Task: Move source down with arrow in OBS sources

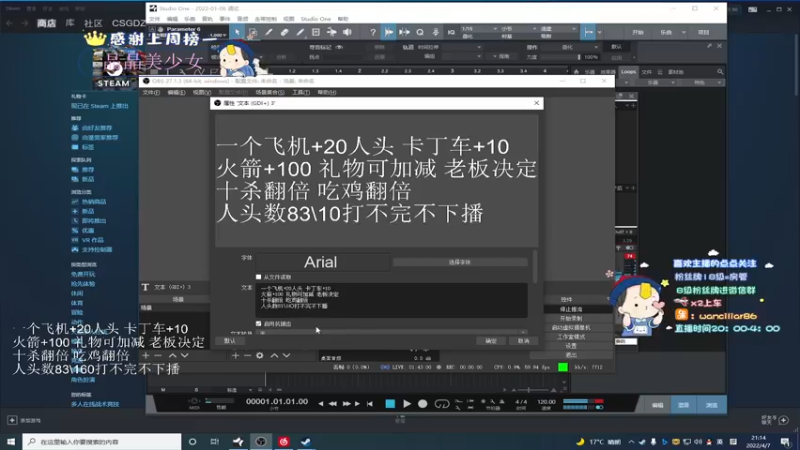Action: pyautogui.click(x=287, y=355)
